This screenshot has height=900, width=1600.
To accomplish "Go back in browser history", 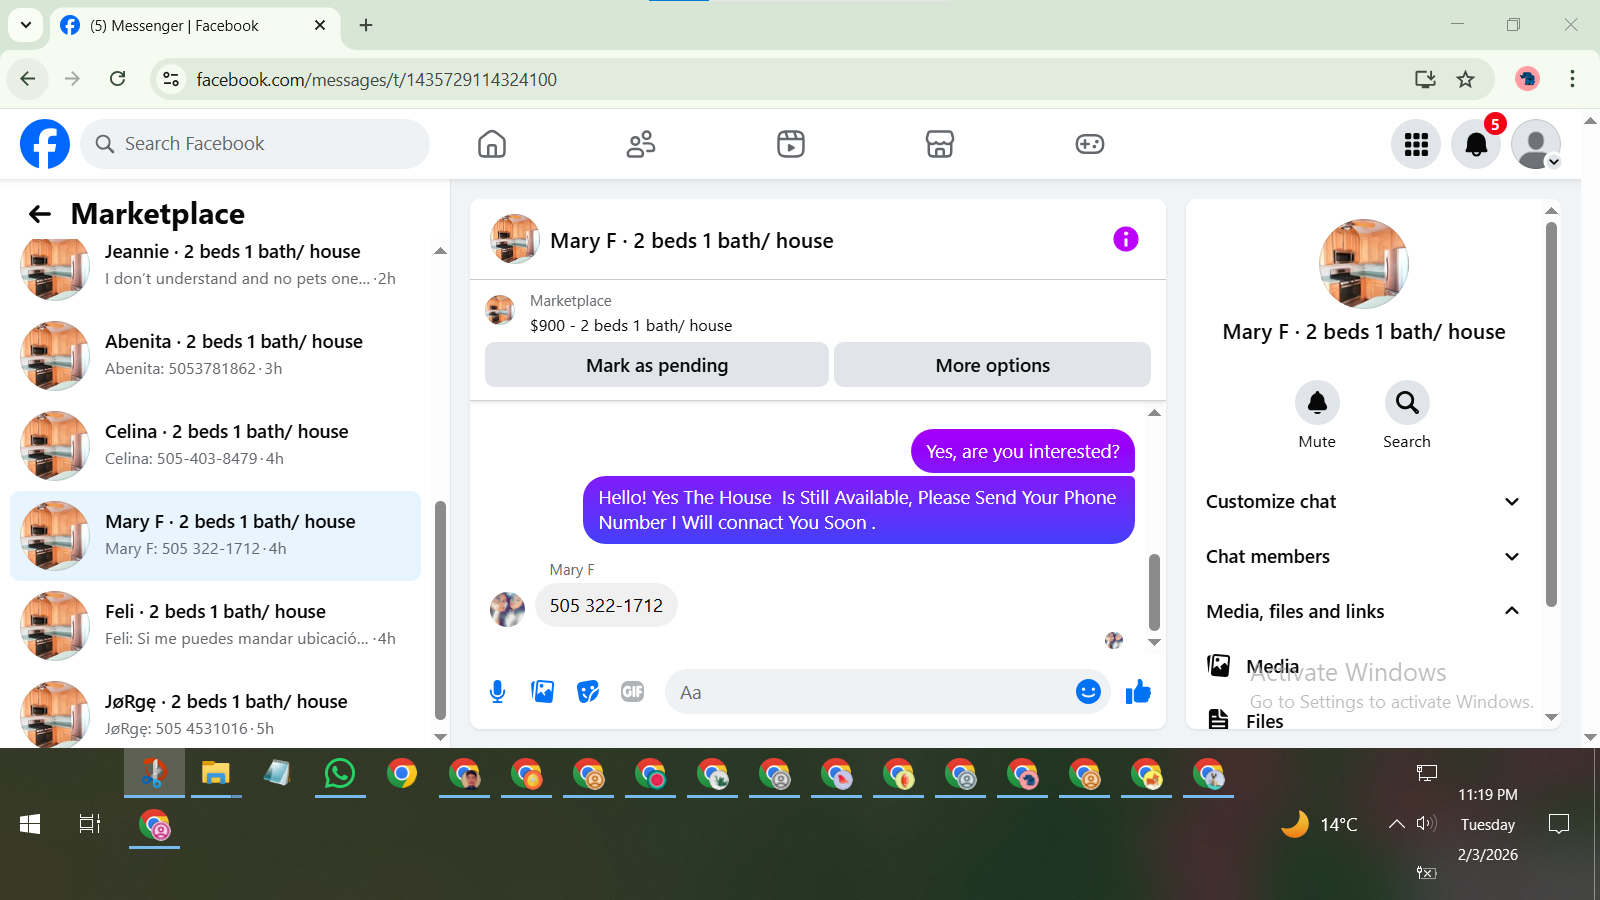I will (28, 79).
